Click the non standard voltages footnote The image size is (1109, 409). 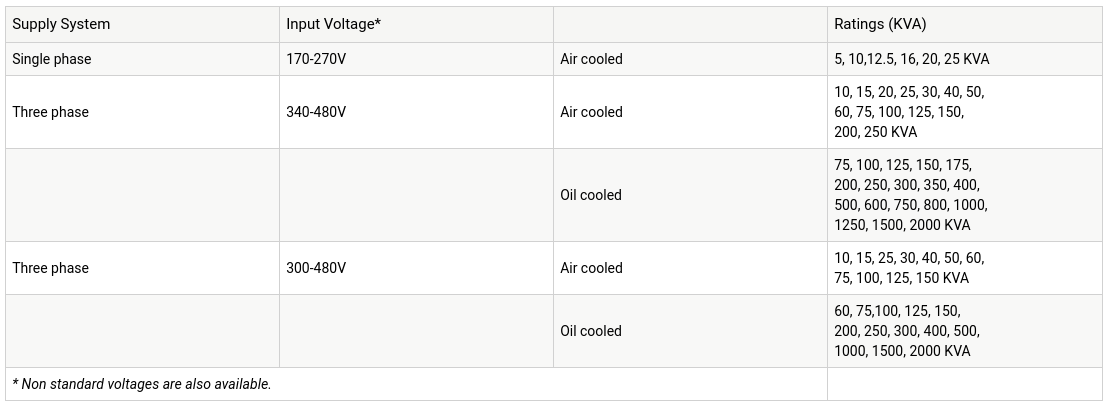[x=142, y=384]
